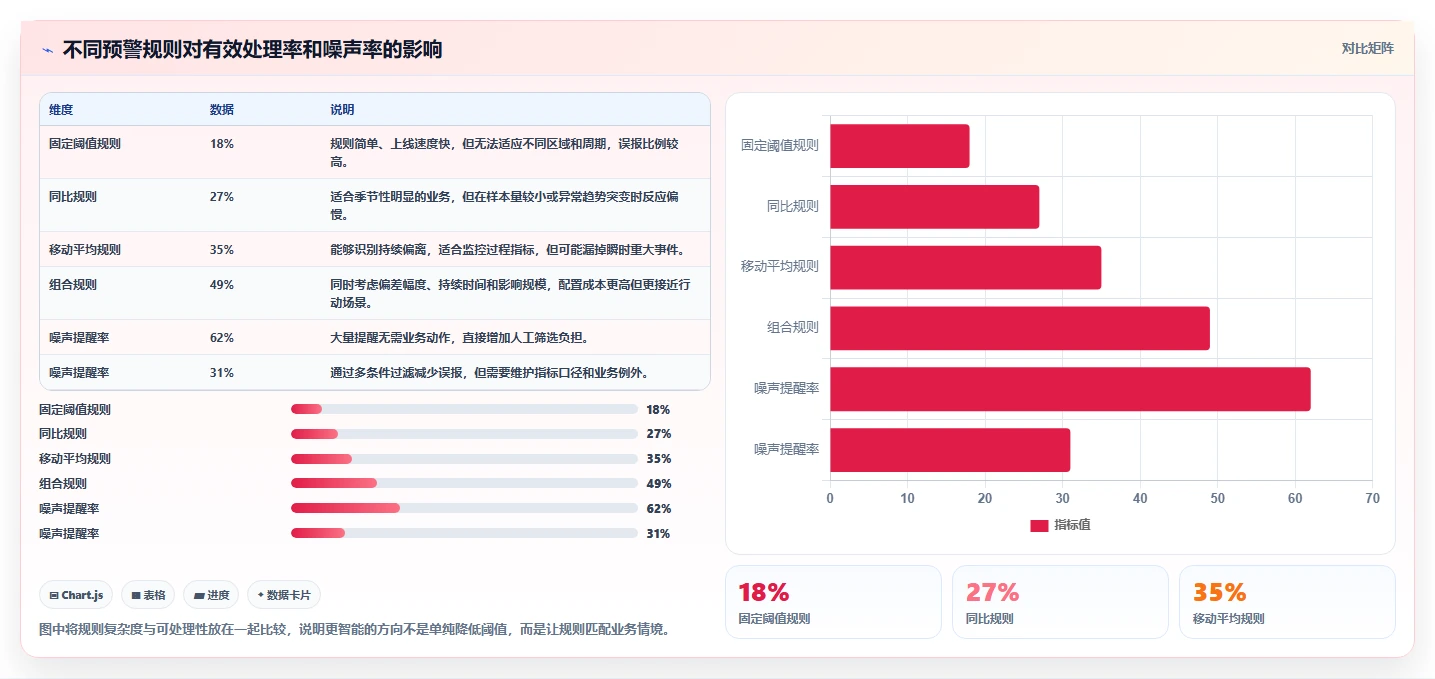This screenshot has height=679, width=1435.
Task: Click the 35% cell in the table
Action: [222, 250]
